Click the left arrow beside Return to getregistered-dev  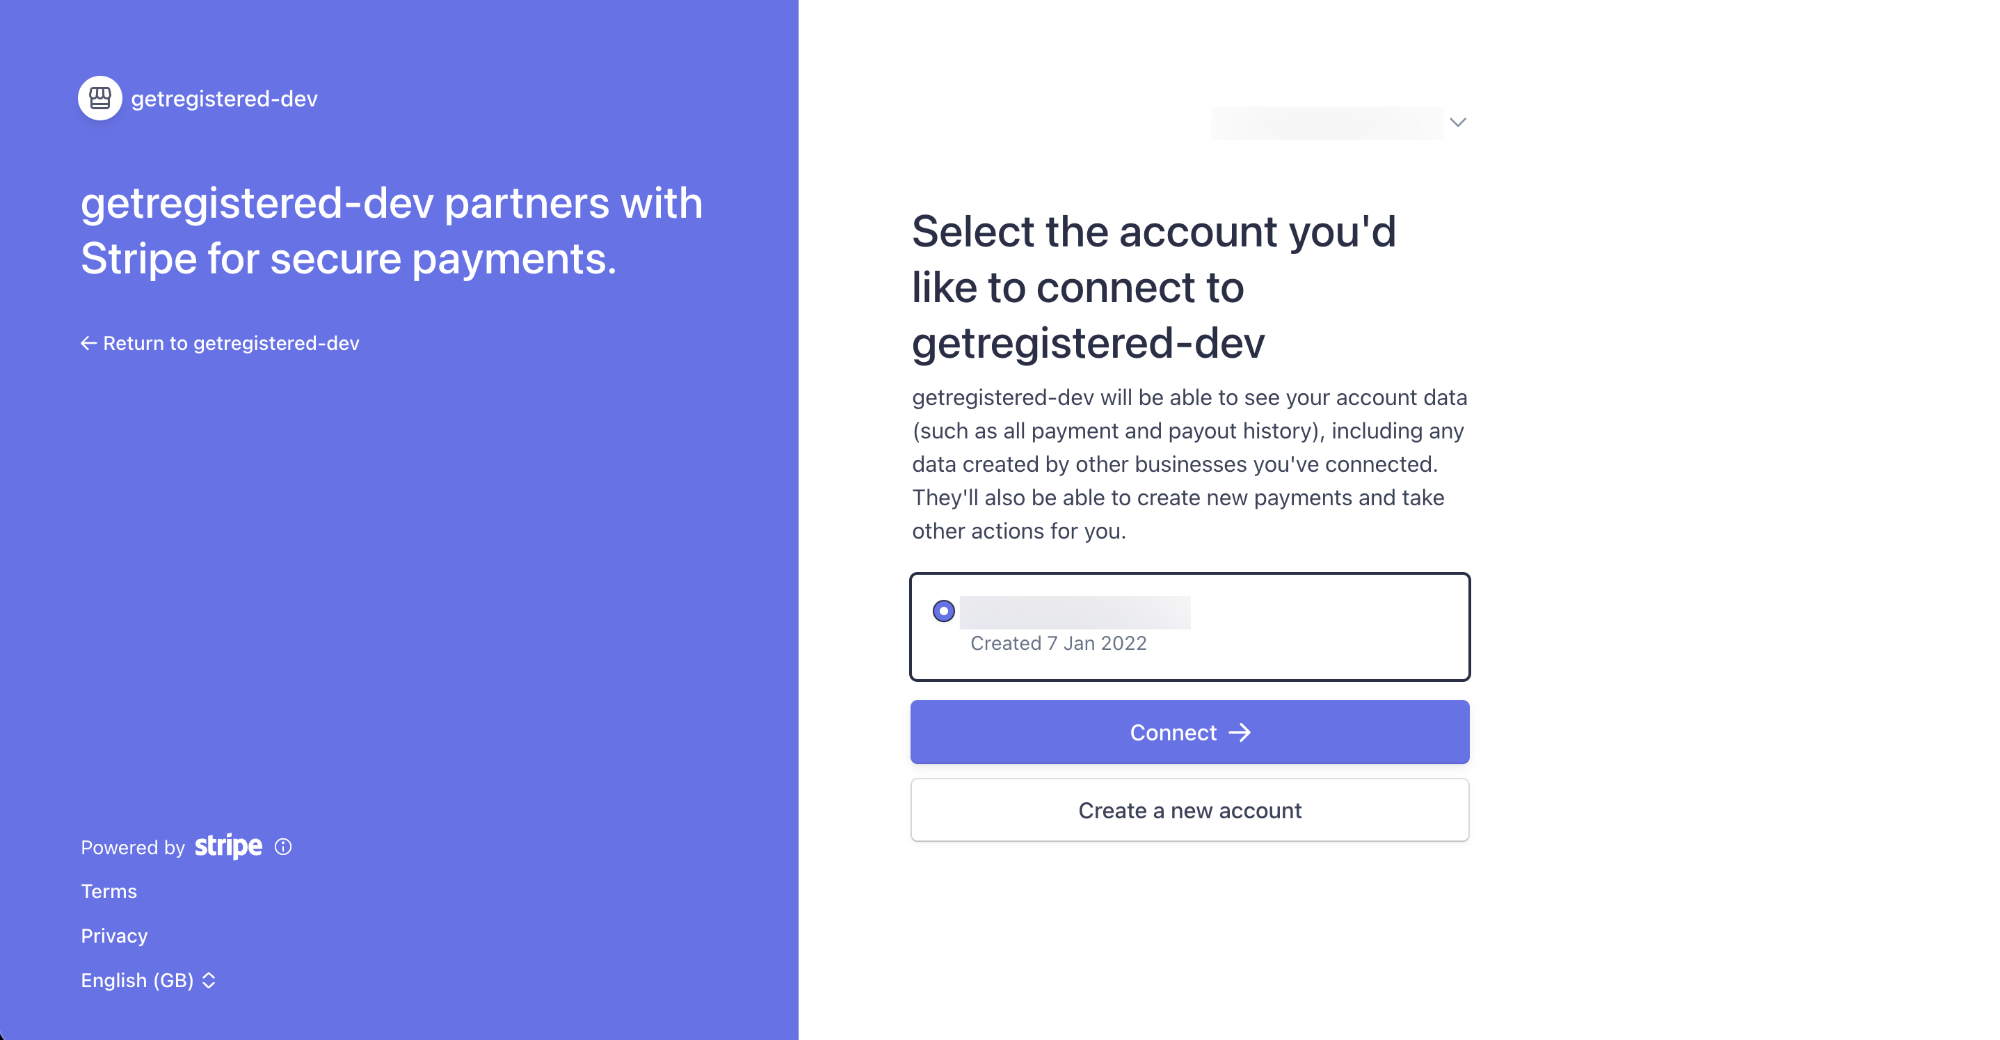pyautogui.click(x=89, y=343)
